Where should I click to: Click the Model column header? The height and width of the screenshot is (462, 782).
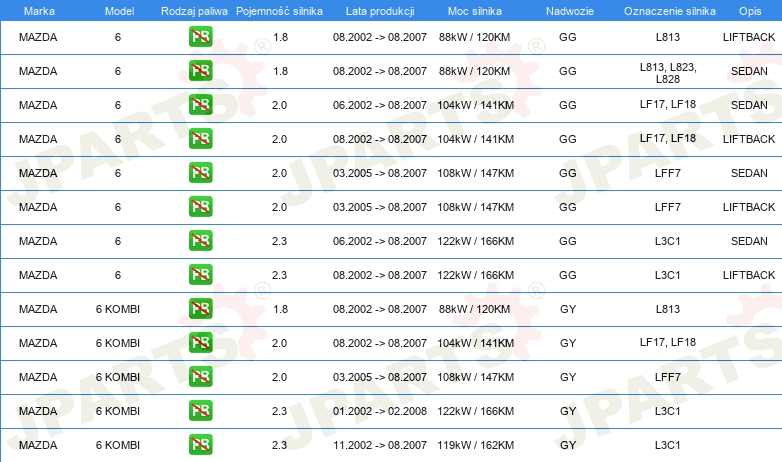[119, 11]
